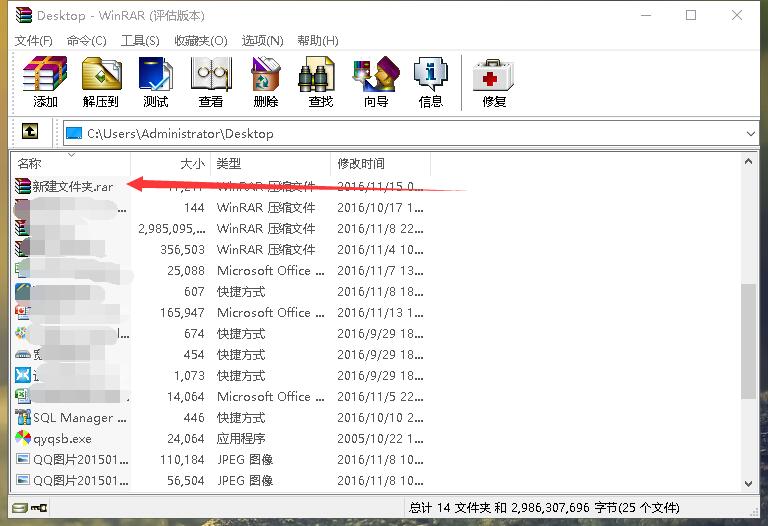768x526 pixels.
Task: Click the qyqsb.exe application icon
Action: [23, 438]
